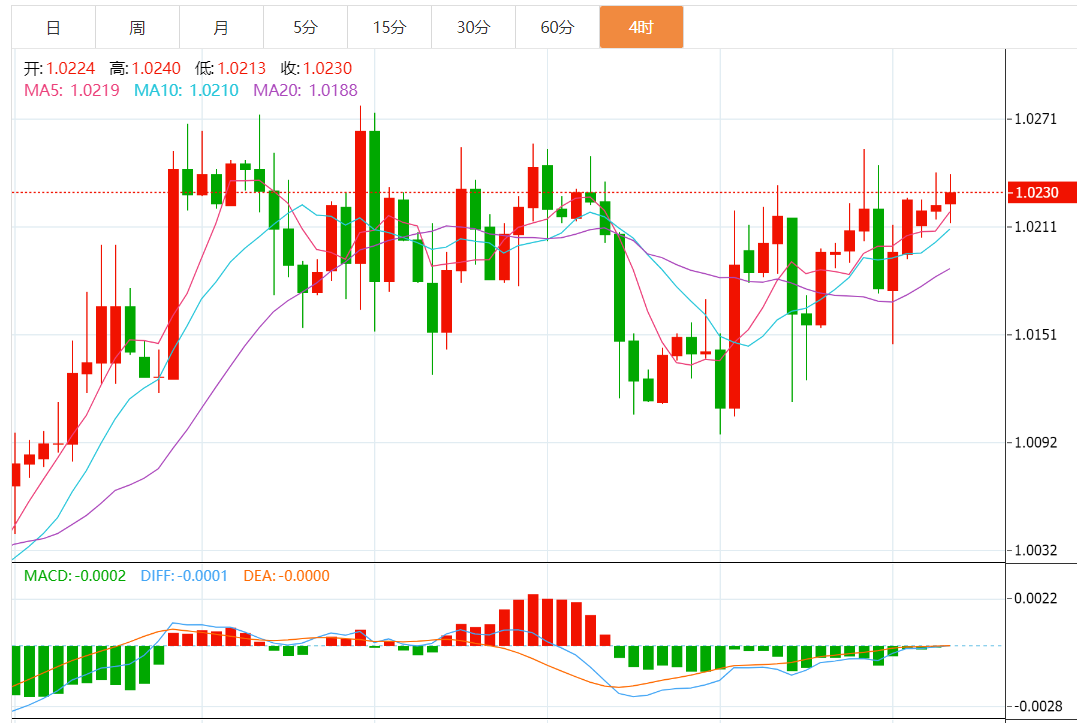Image resolution: width=1077 pixels, height=723 pixels.
Task: Open the 60分 timeframe tab
Action: coord(557,27)
